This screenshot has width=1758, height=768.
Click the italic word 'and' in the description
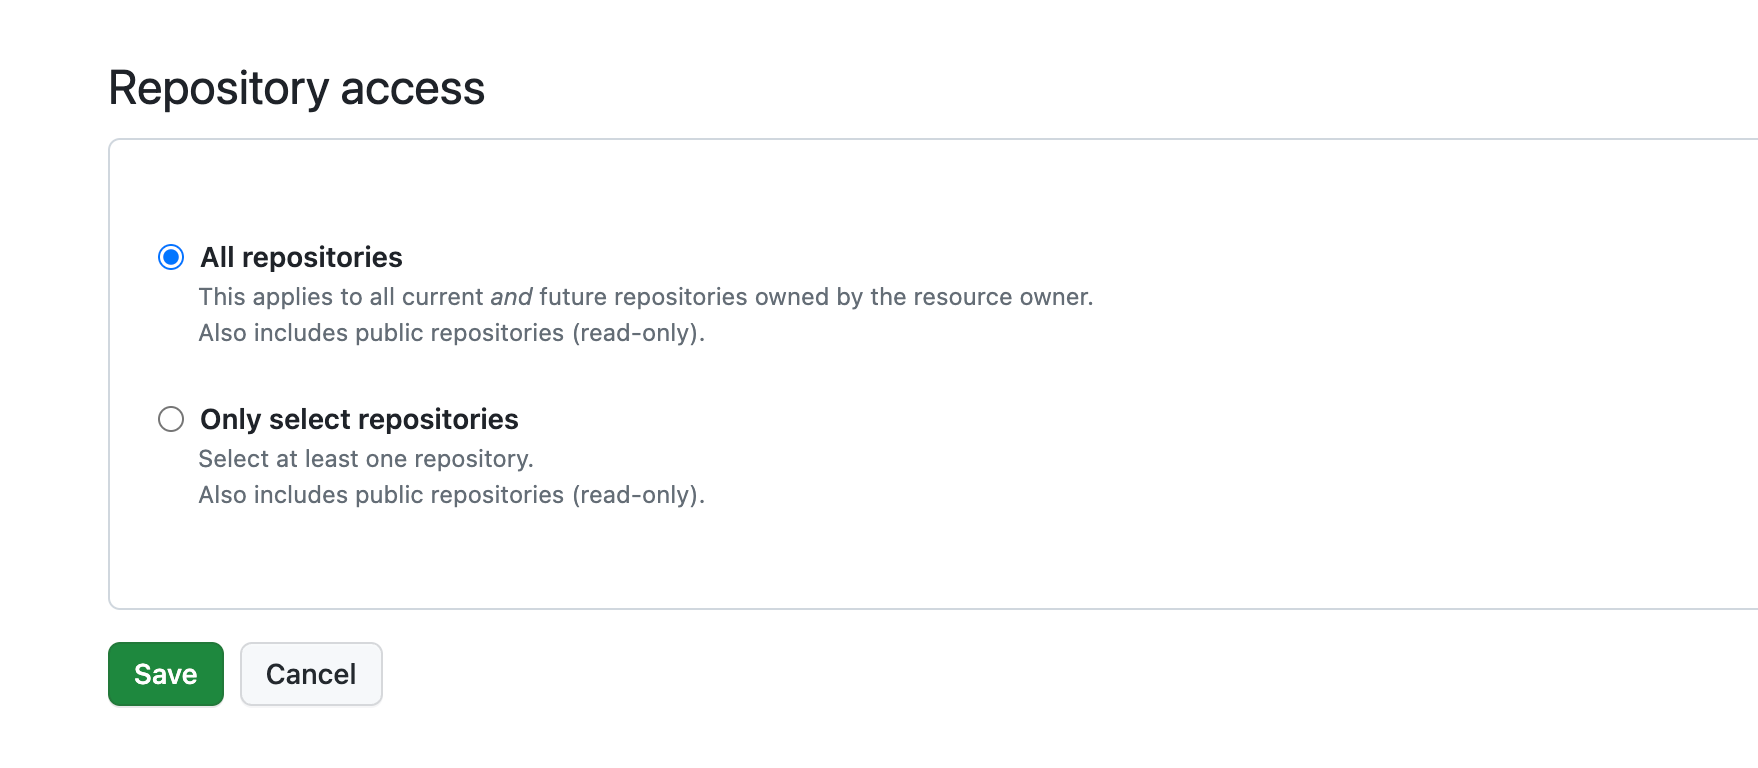511,297
